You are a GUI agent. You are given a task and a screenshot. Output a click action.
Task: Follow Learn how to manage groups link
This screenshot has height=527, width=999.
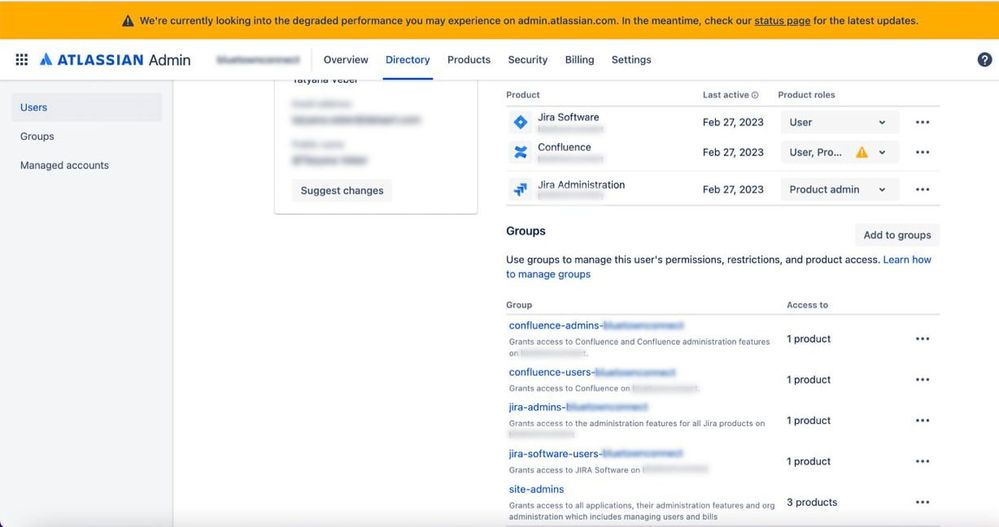907,260
